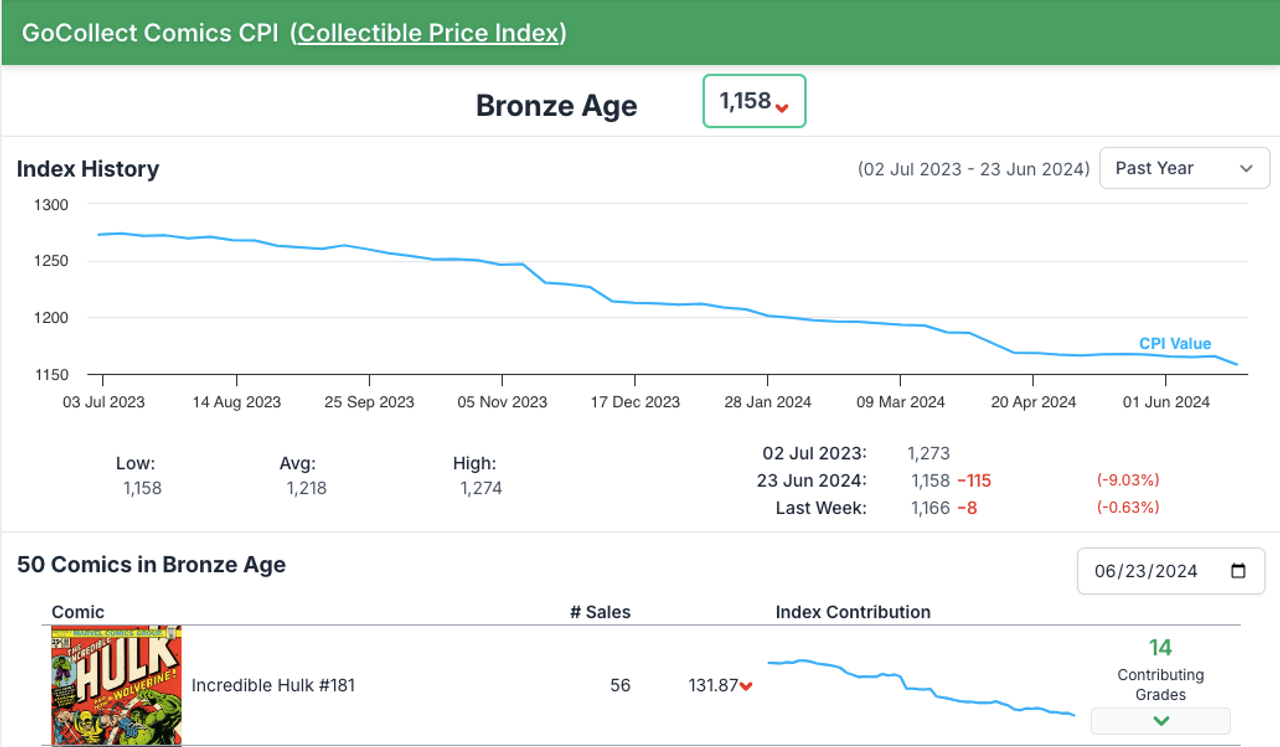The width and height of the screenshot is (1280, 747).
Task: Click the red down arrow beside 131.87
Action: (x=746, y=687)
